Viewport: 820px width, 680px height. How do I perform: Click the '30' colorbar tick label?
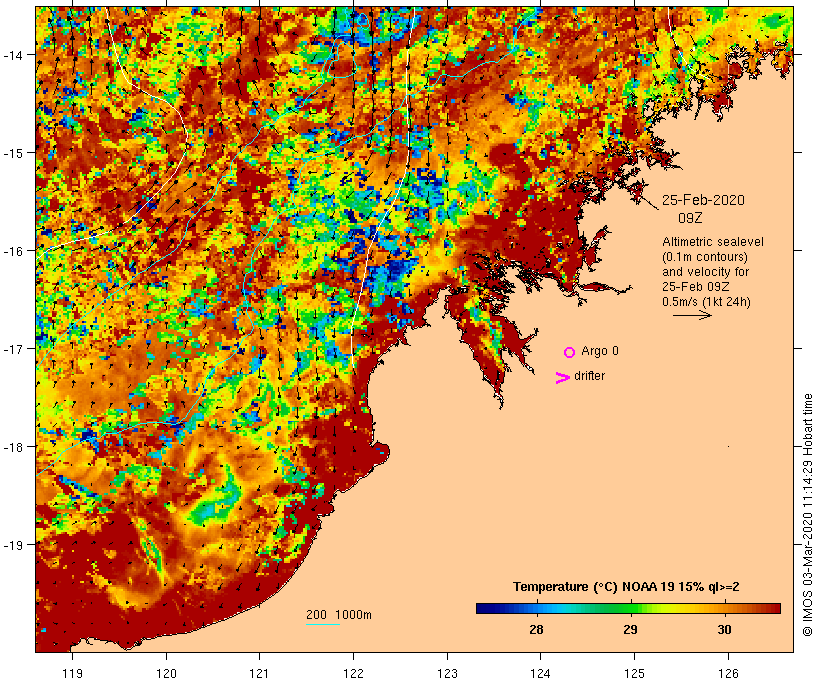(x=724, y=629)
